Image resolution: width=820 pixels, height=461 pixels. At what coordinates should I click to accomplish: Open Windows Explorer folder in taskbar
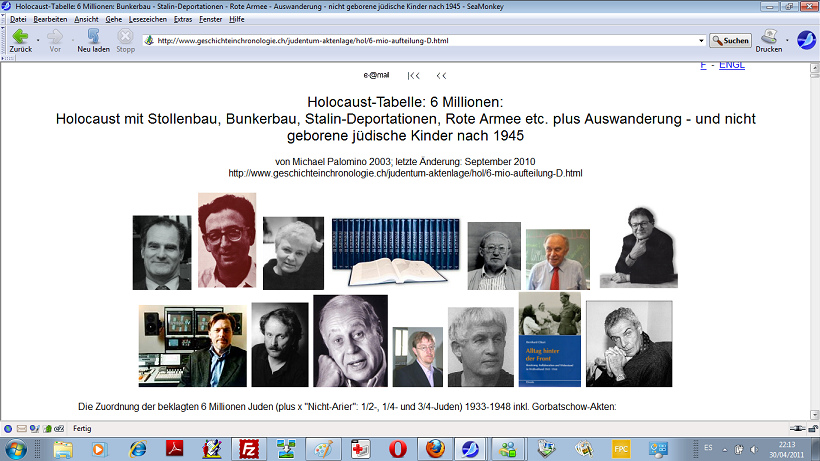63,450
